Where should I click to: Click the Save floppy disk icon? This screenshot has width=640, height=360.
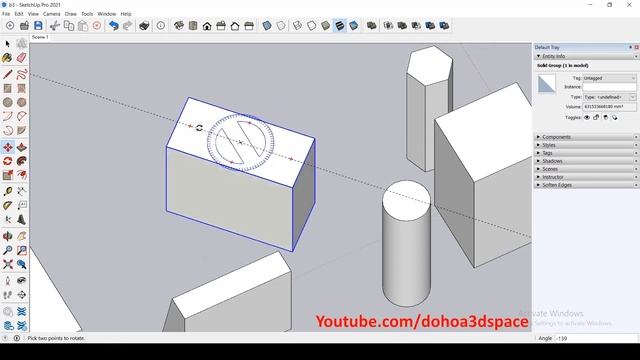38,26
